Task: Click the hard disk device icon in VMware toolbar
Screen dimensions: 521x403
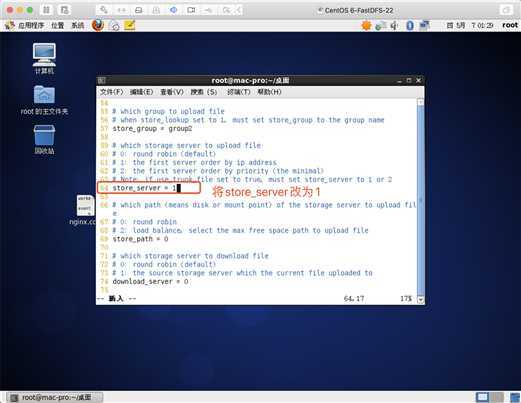Action: (x=139, y=10)
